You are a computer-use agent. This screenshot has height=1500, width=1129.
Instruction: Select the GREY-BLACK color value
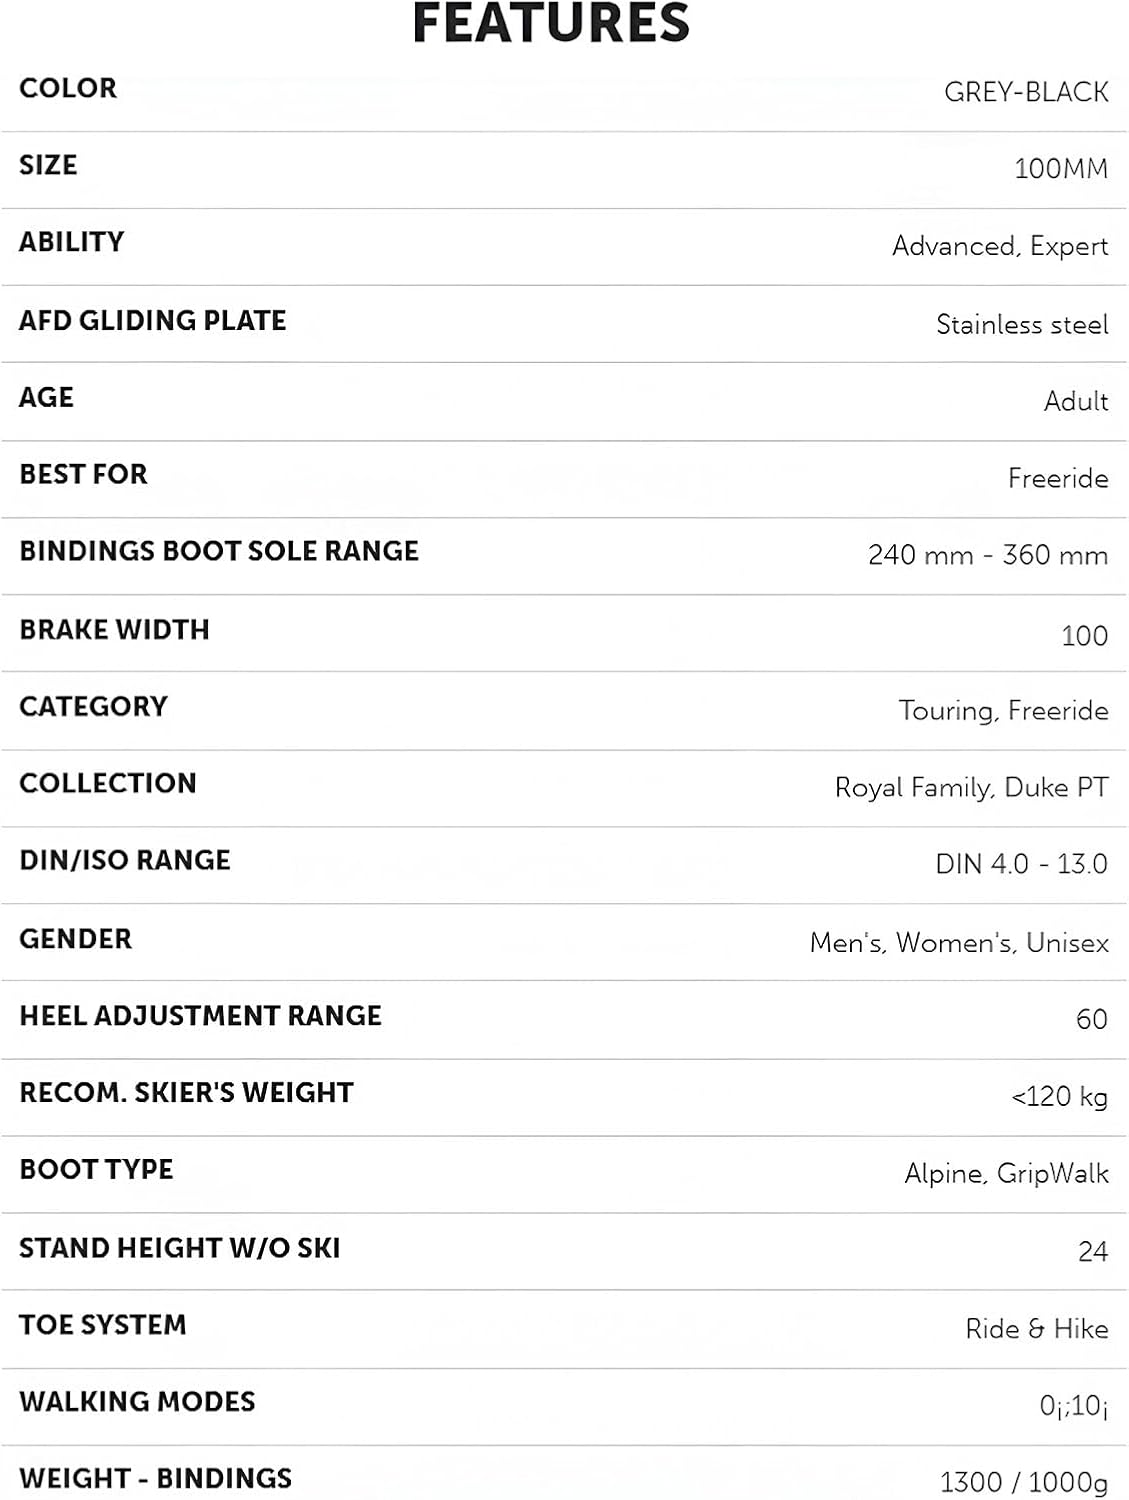point(1026,93)
